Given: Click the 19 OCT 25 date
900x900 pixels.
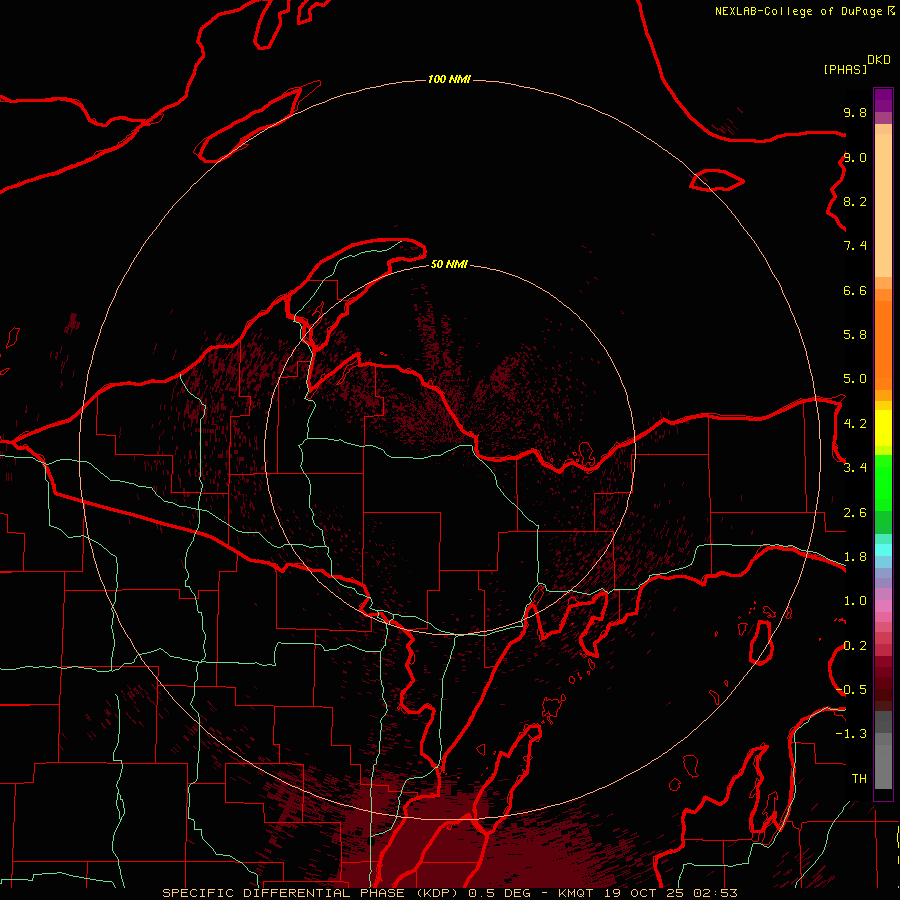Looking at the screenshot, I should (645, 893).
